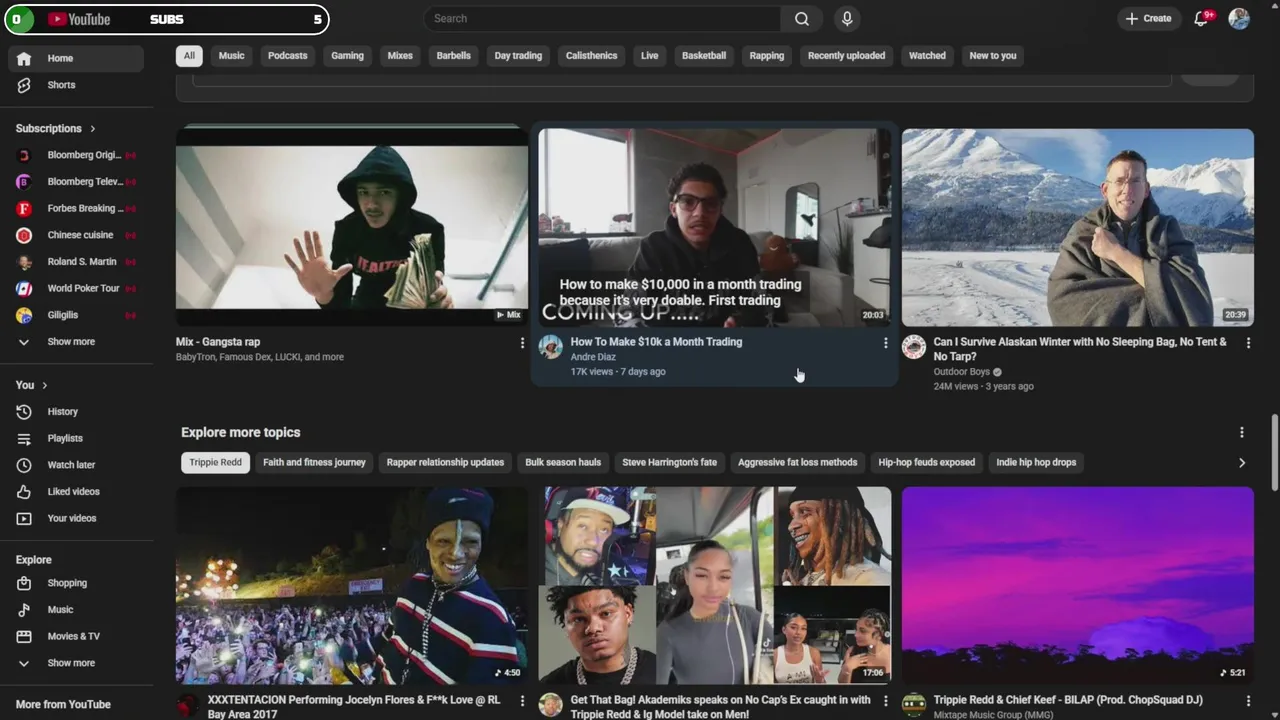
Task: Select Aggressive fat loss methods topic
Action: click(797, 463)
